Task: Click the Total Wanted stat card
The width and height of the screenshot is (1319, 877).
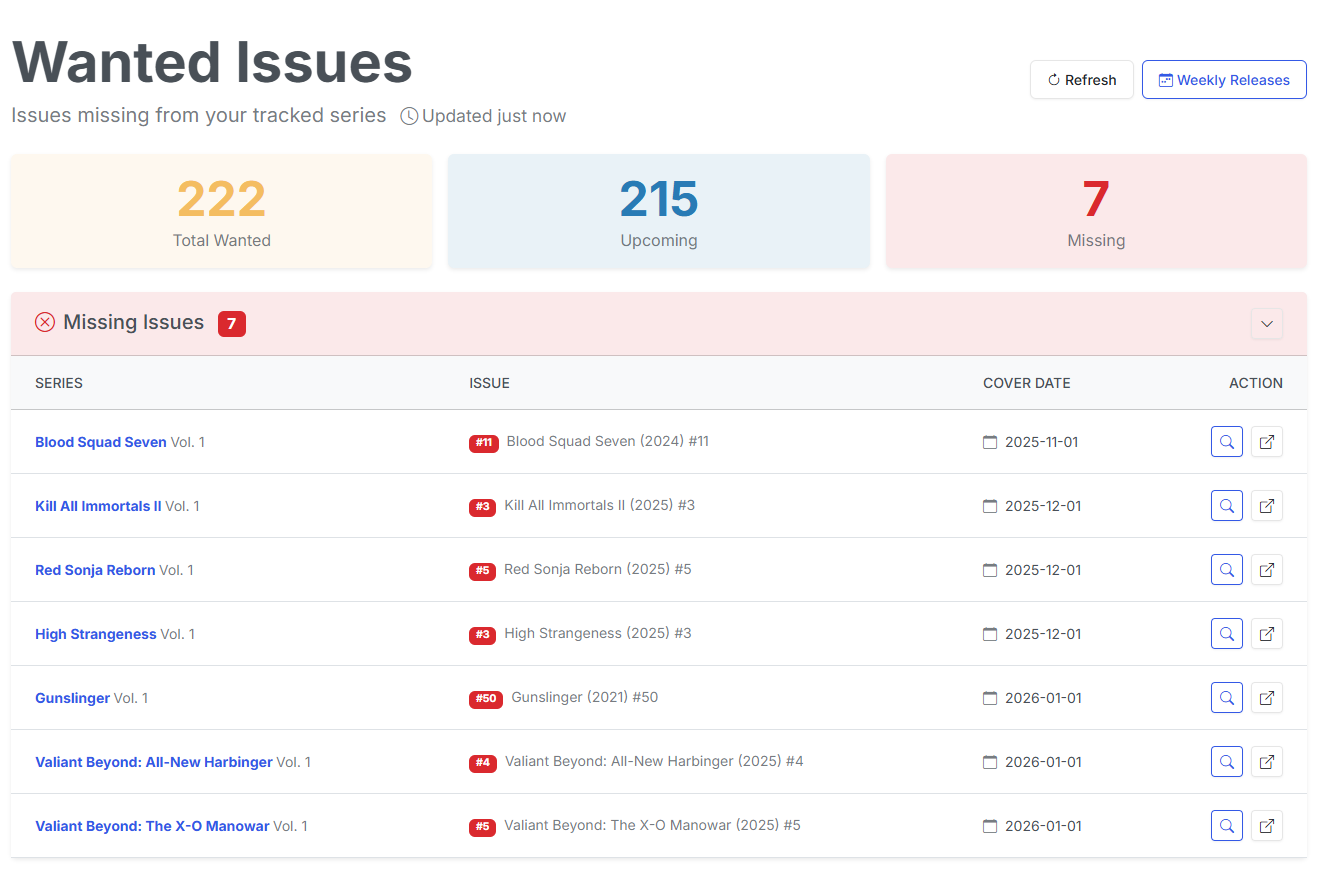Action: coord(221,211)
